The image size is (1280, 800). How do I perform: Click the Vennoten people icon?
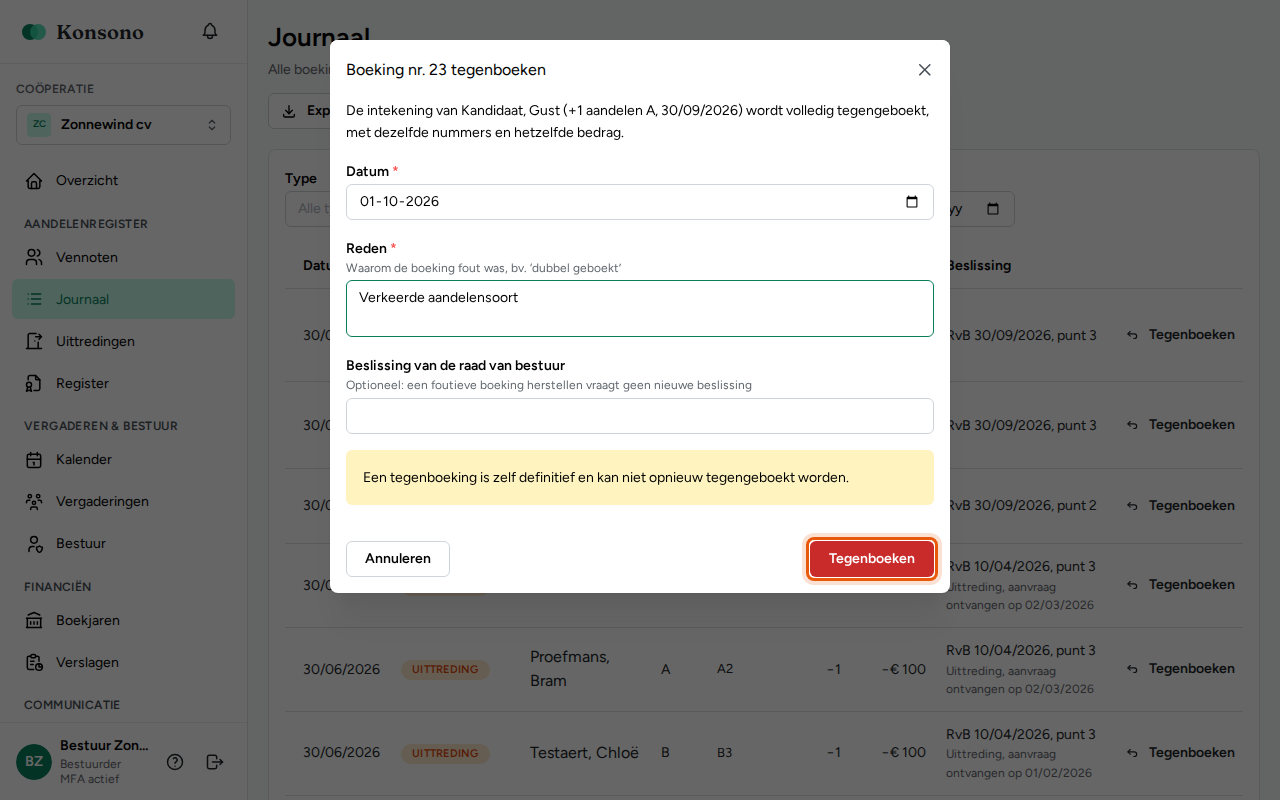(x=34, y=258)
